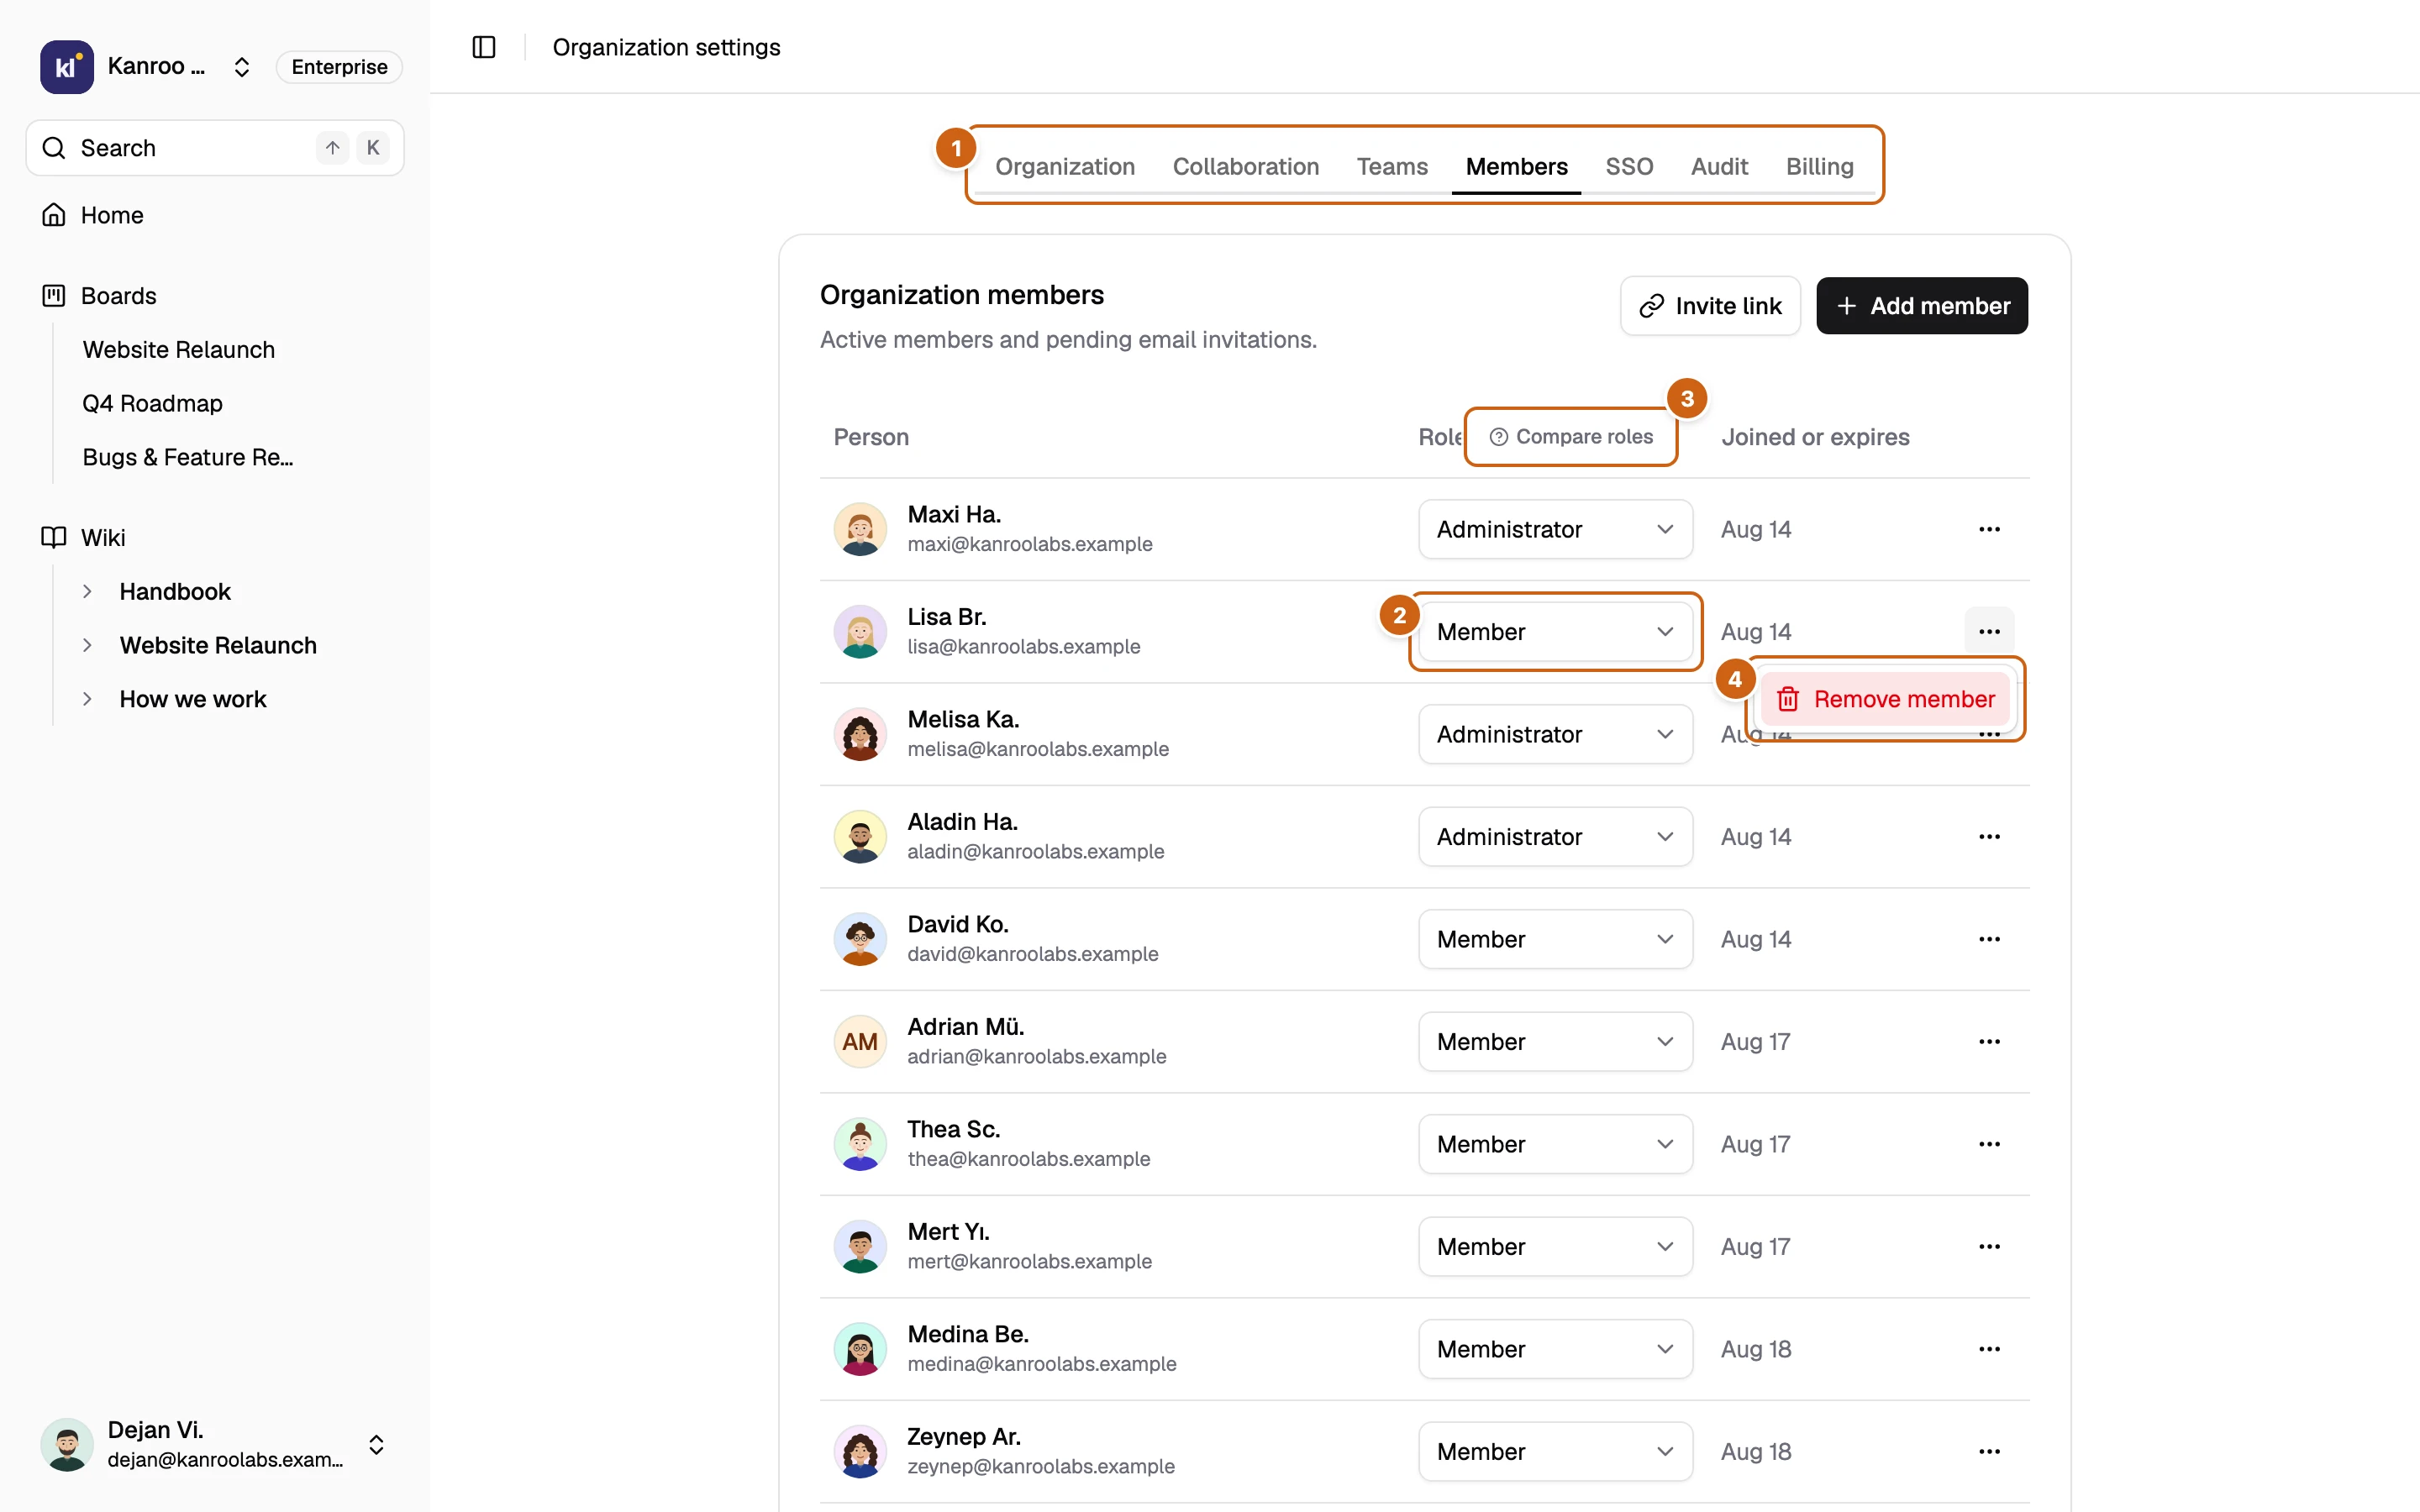
Task: Click the Kanroo workspace logo
Action: click(66, 67)
